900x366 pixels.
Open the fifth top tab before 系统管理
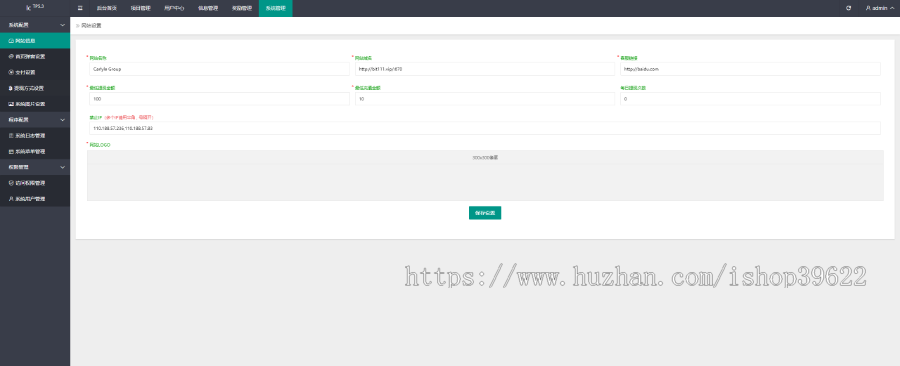242,9
